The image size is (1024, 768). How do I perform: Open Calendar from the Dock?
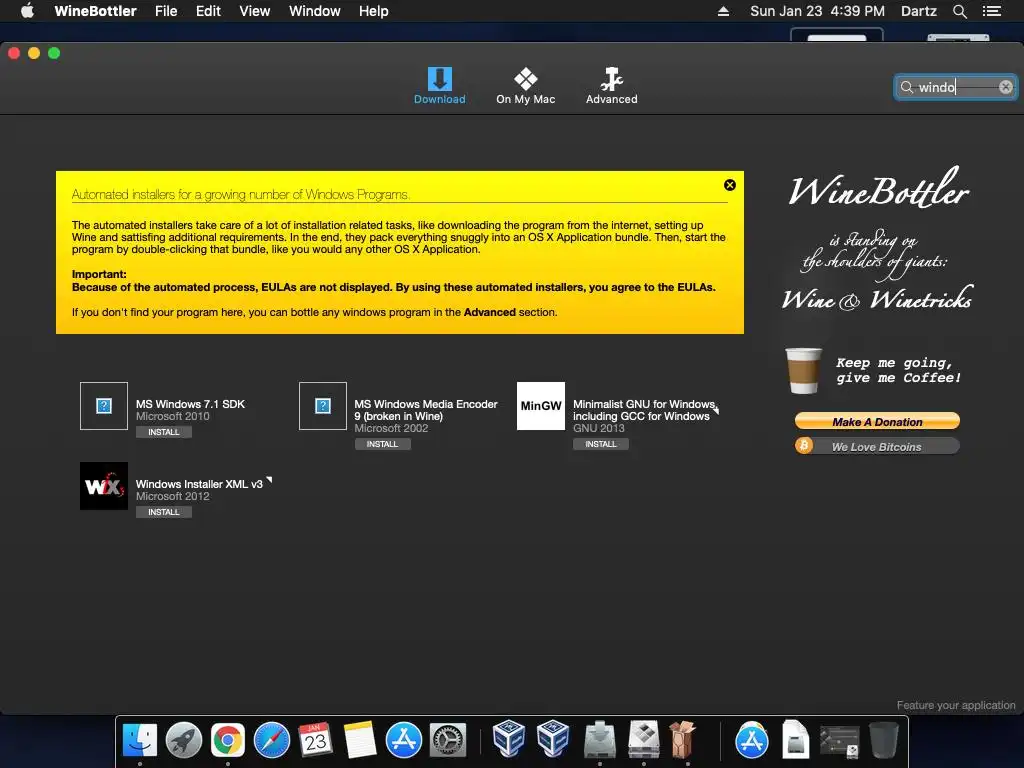[315, 741]
